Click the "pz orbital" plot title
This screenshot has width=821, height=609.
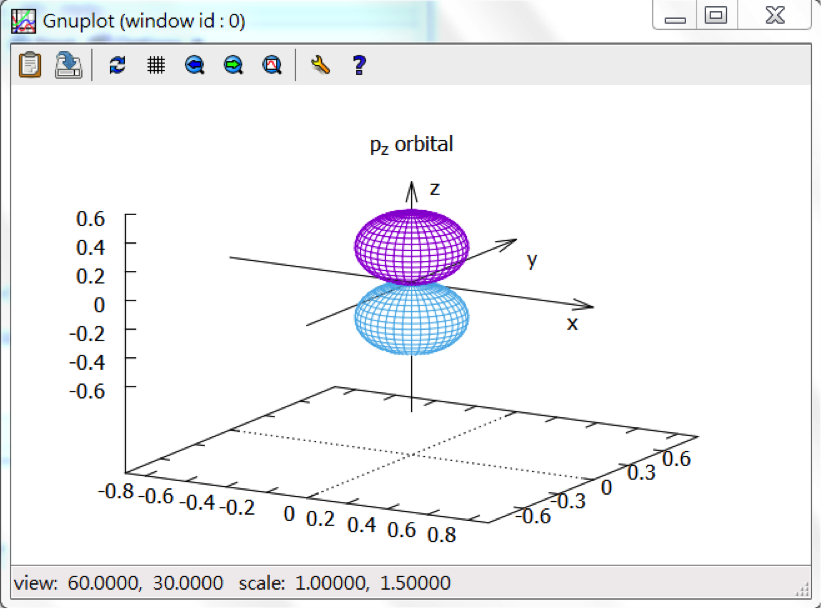tap(411, 145)
